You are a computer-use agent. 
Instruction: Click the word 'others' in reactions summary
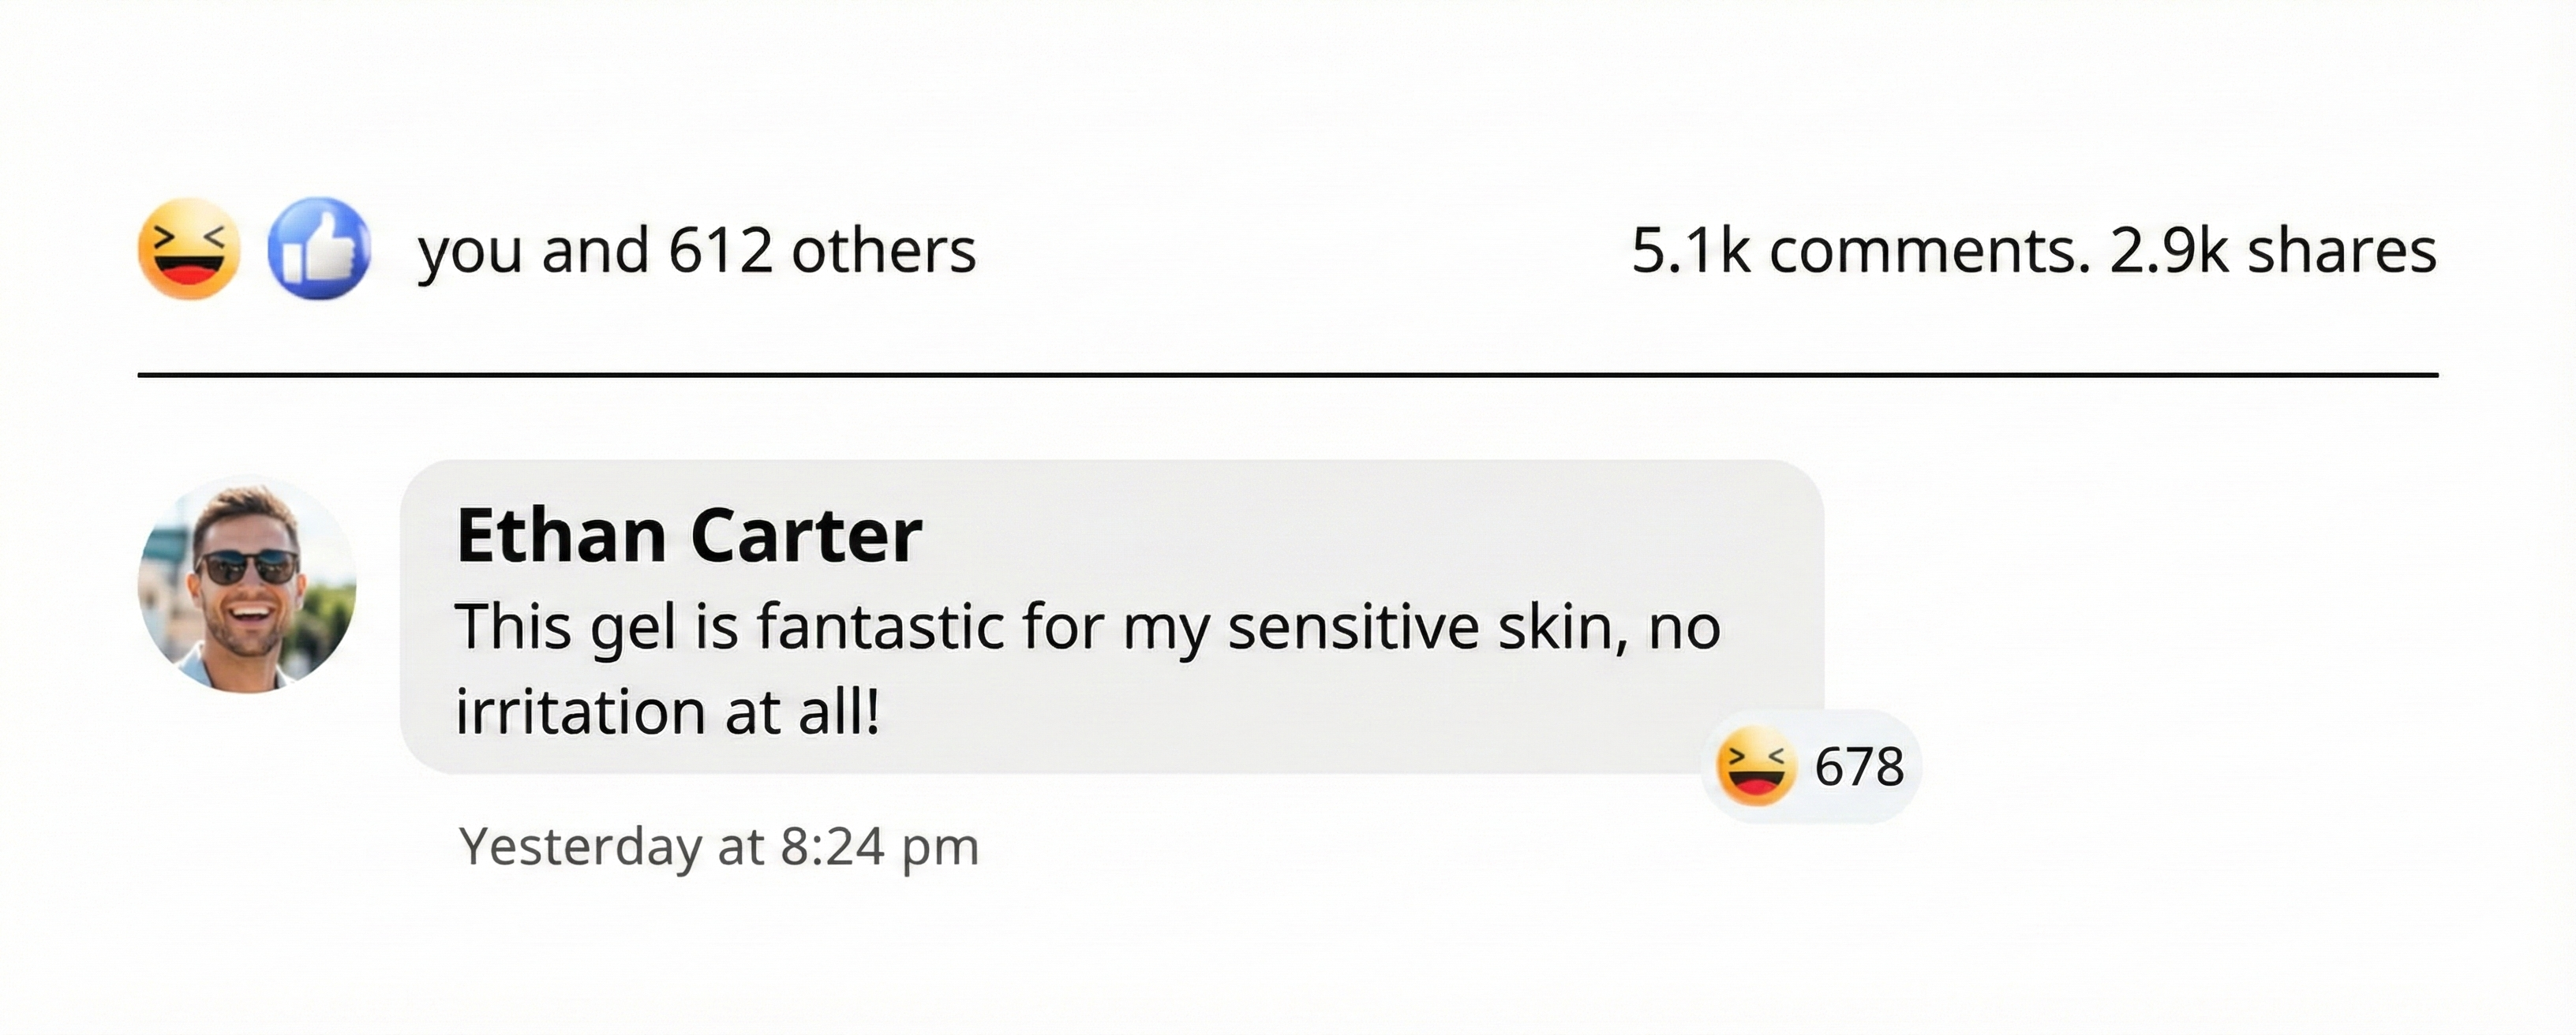coord(883,250)
